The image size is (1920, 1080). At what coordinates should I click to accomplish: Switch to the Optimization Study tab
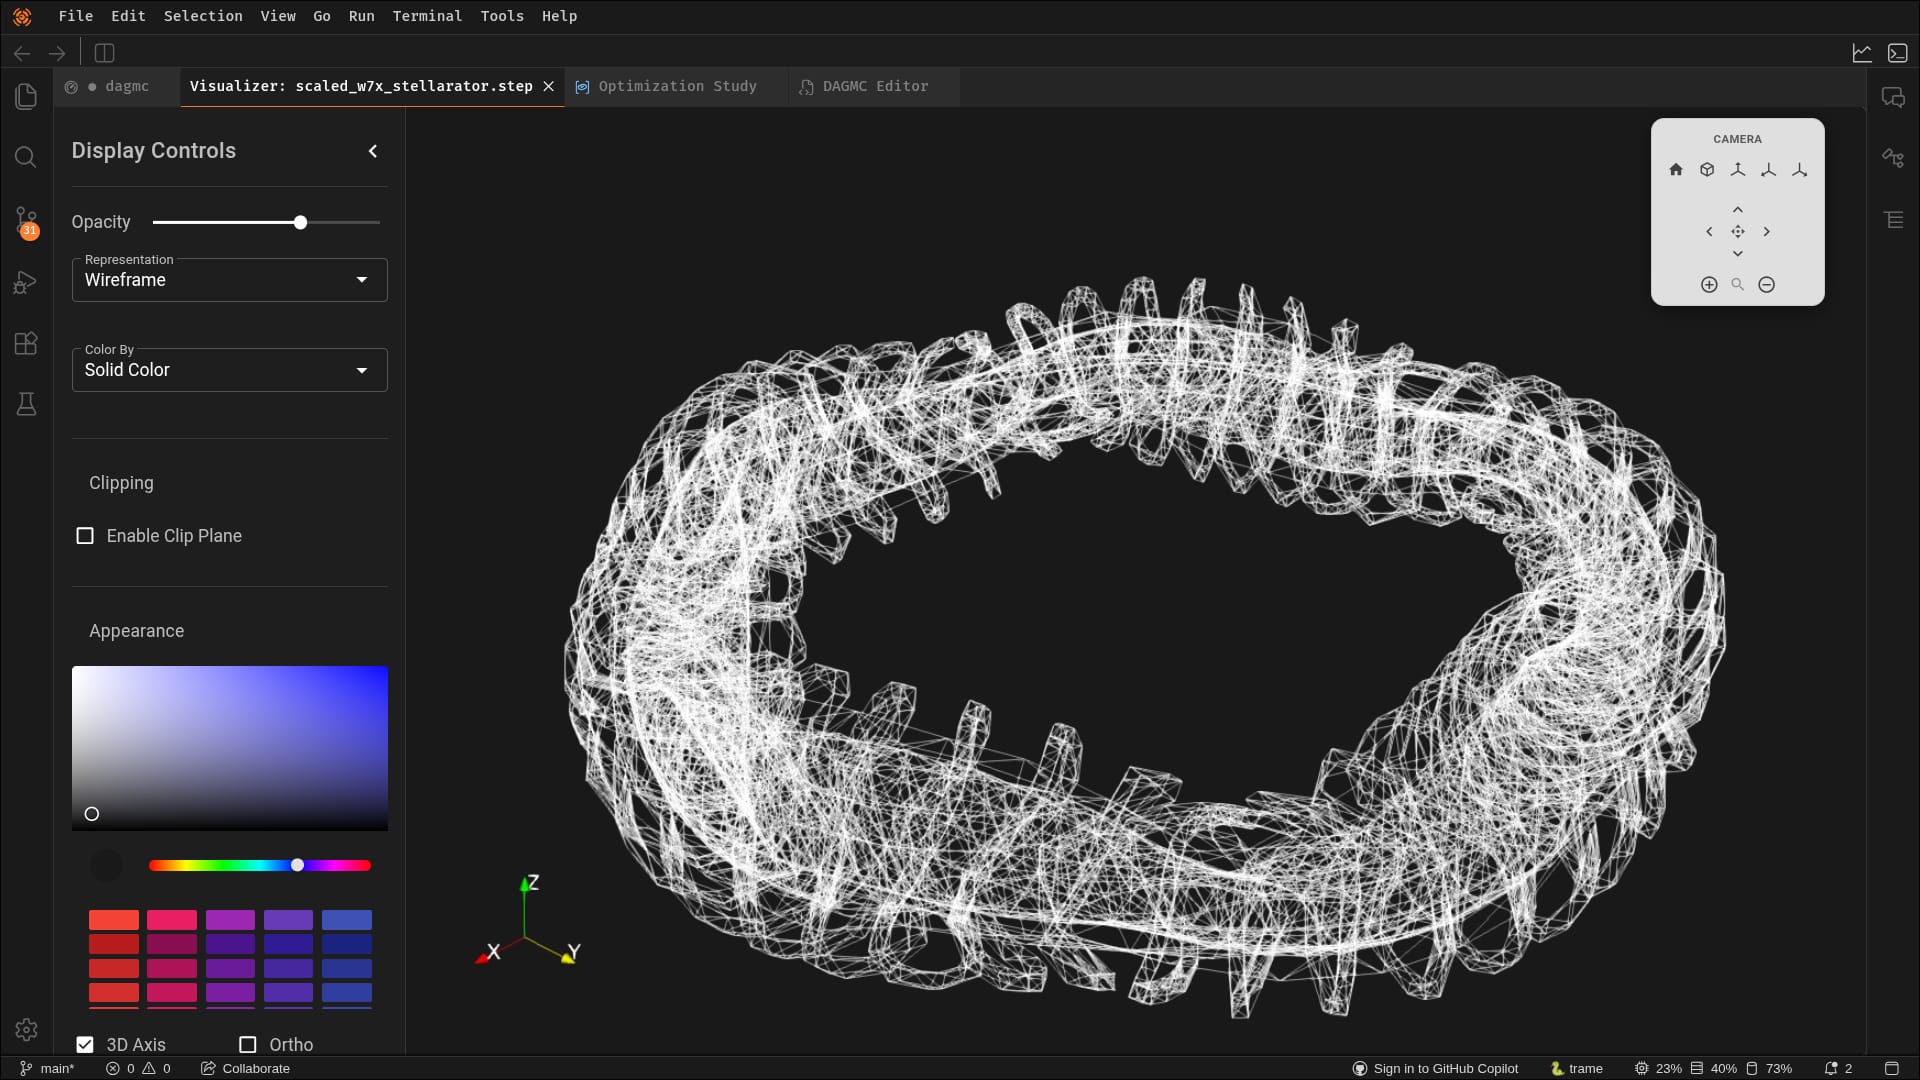pyautogui.click(x=676, y=86)
